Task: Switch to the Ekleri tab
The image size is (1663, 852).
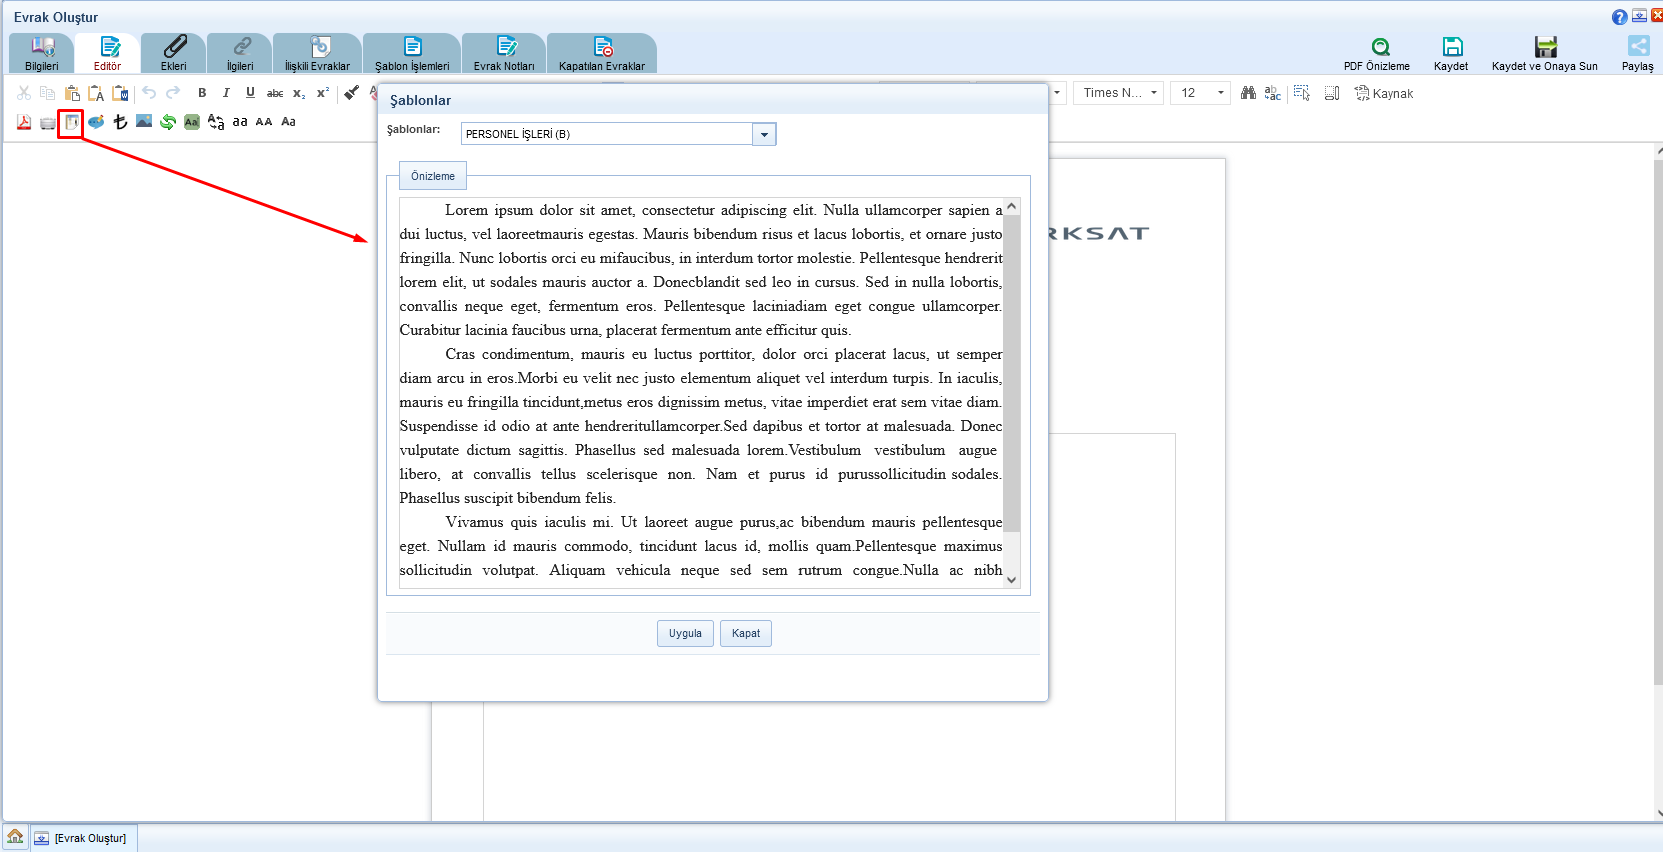Action: [x=174, y=53]
